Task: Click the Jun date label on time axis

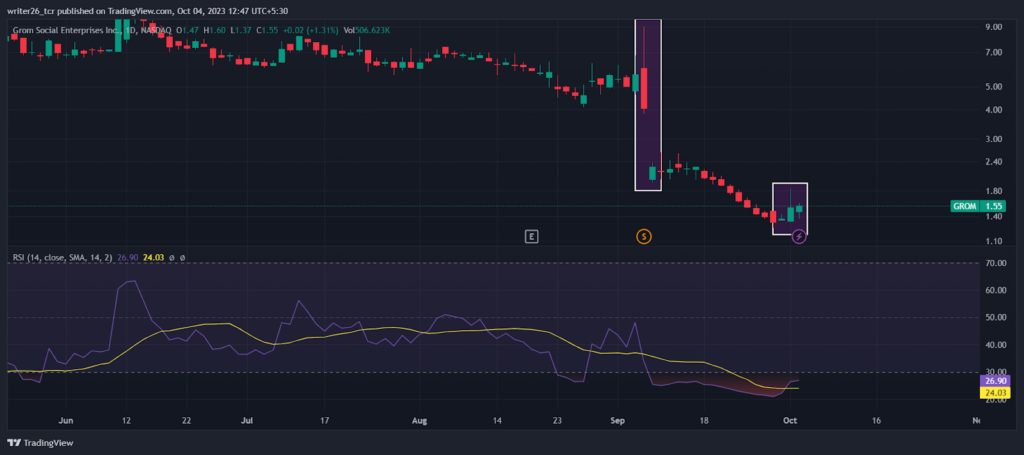Action: click(x=66, y=421)
